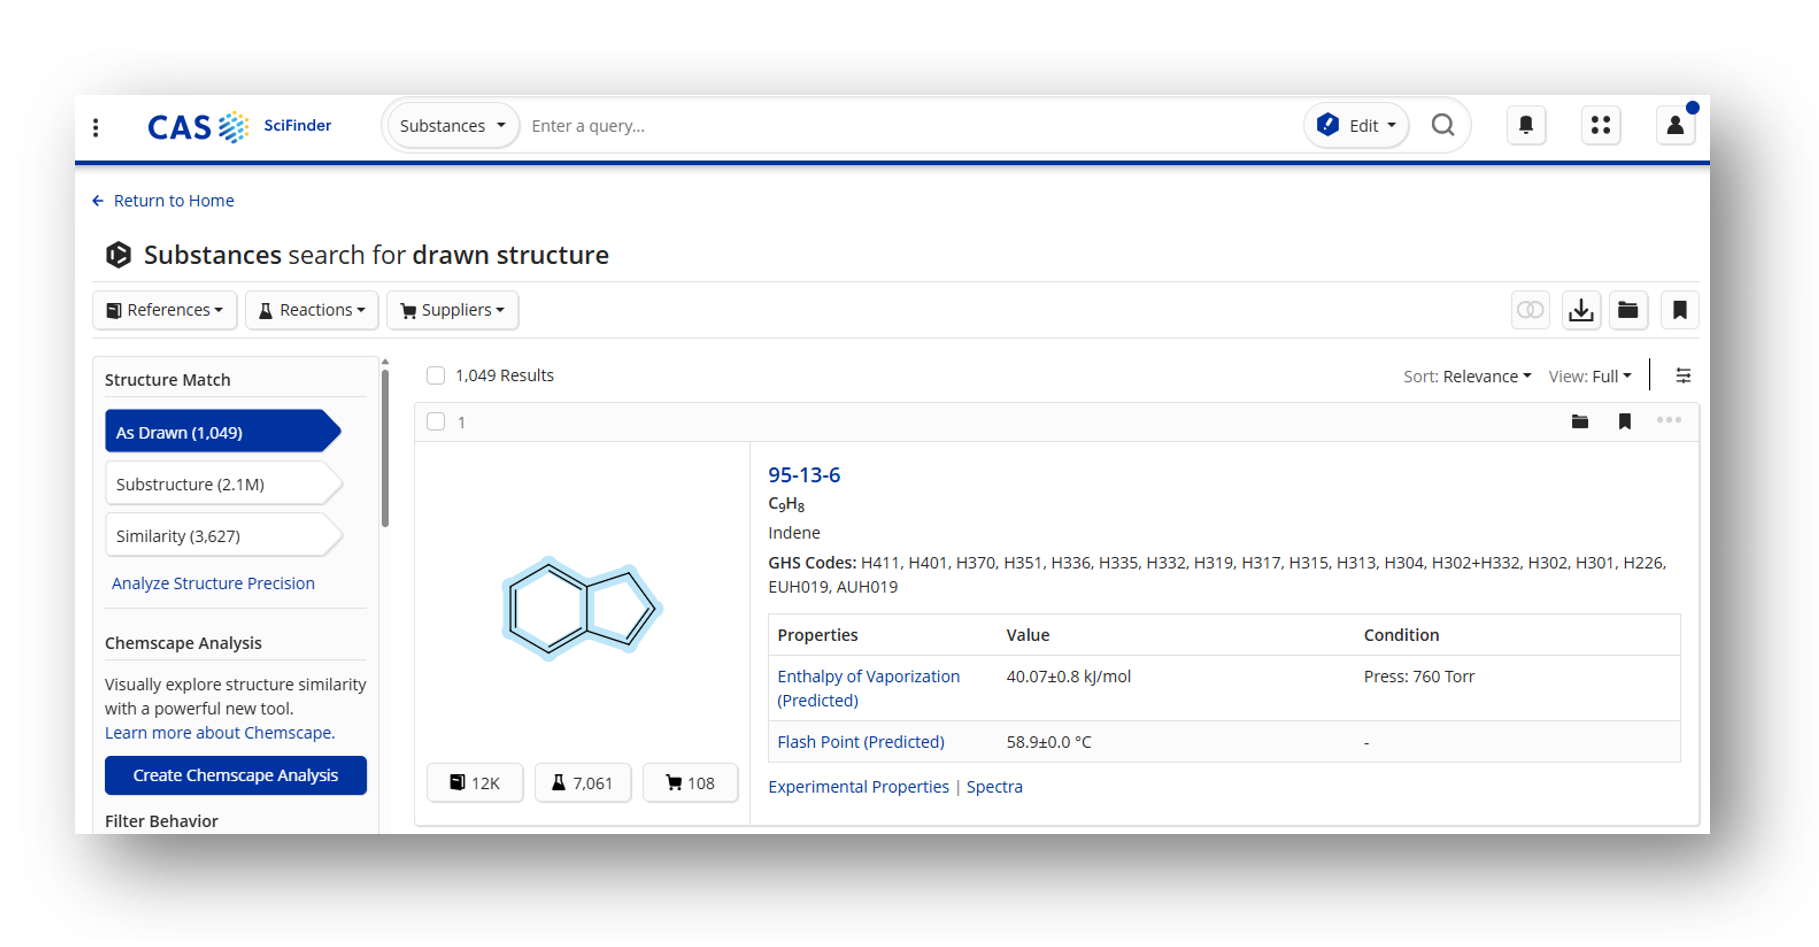Check the 1,049 Results select-all checkbox
The width and height of the screenshot is (1819, 947).
click(x=436, y=376)
